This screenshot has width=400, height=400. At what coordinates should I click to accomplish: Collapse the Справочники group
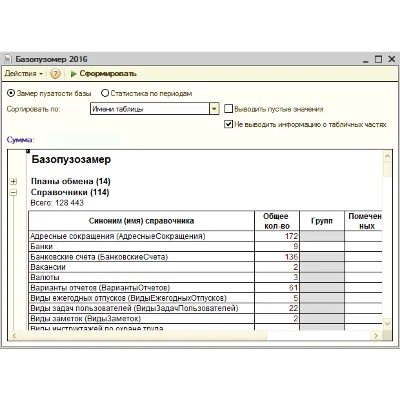pyautogui.click(x=13, y=193)
